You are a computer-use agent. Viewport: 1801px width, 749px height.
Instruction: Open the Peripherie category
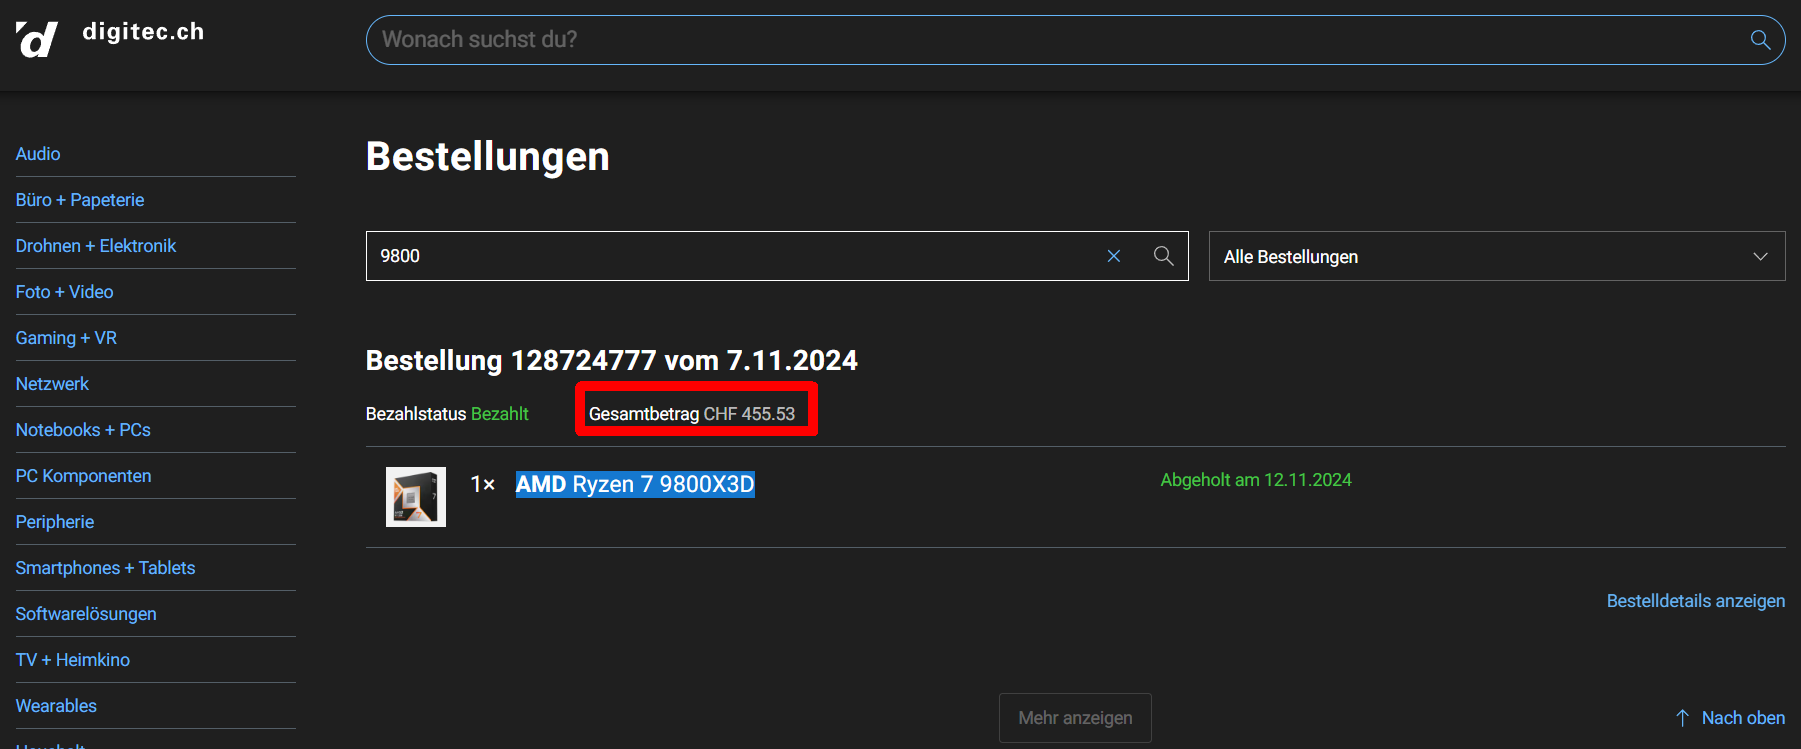[x=55, y=522]
